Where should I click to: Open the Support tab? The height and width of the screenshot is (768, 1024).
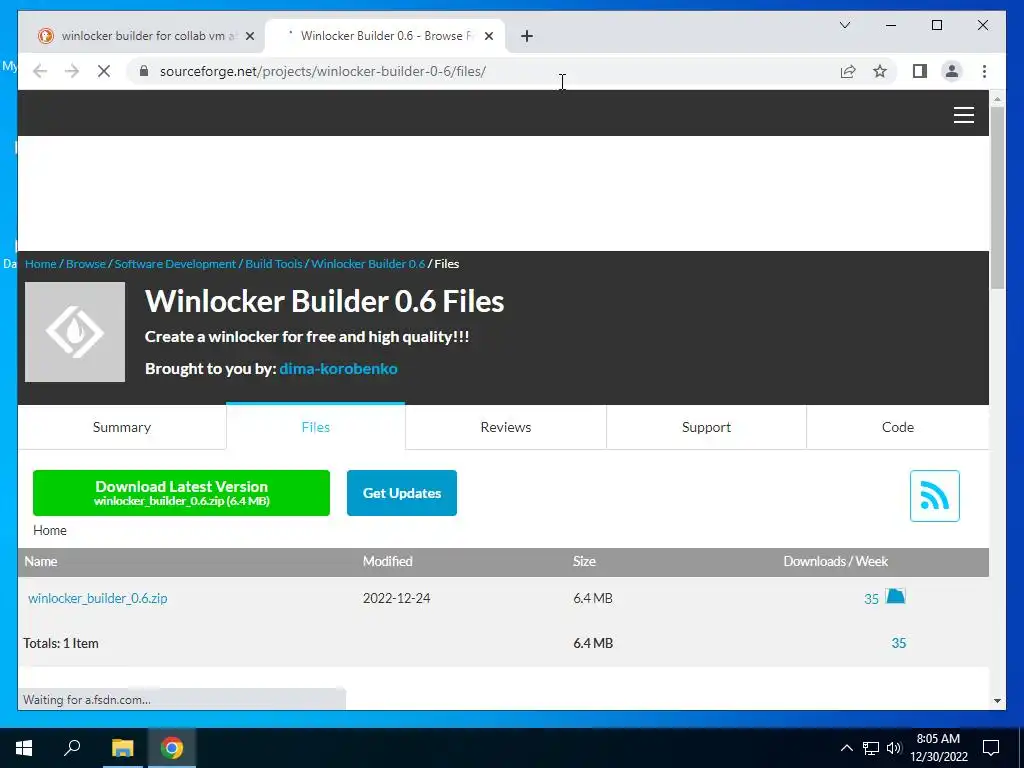tap(706, 427)
